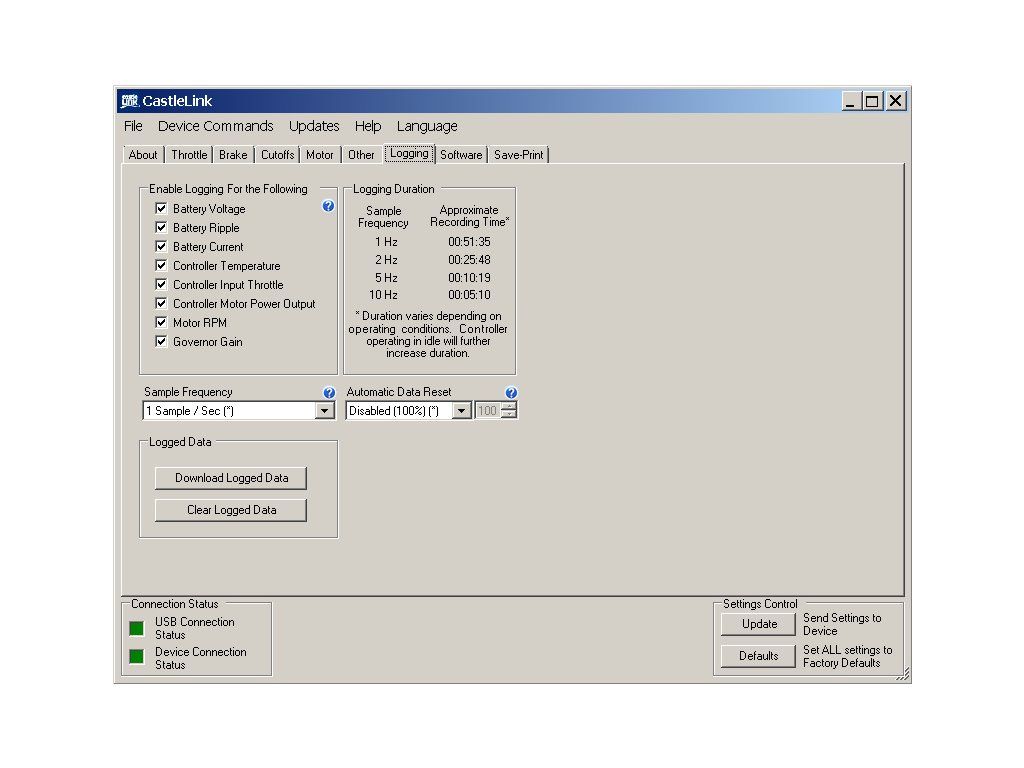Click the data reset percentage spinner arrows
The image size is (1024, 768).
[x=509, y=411]
